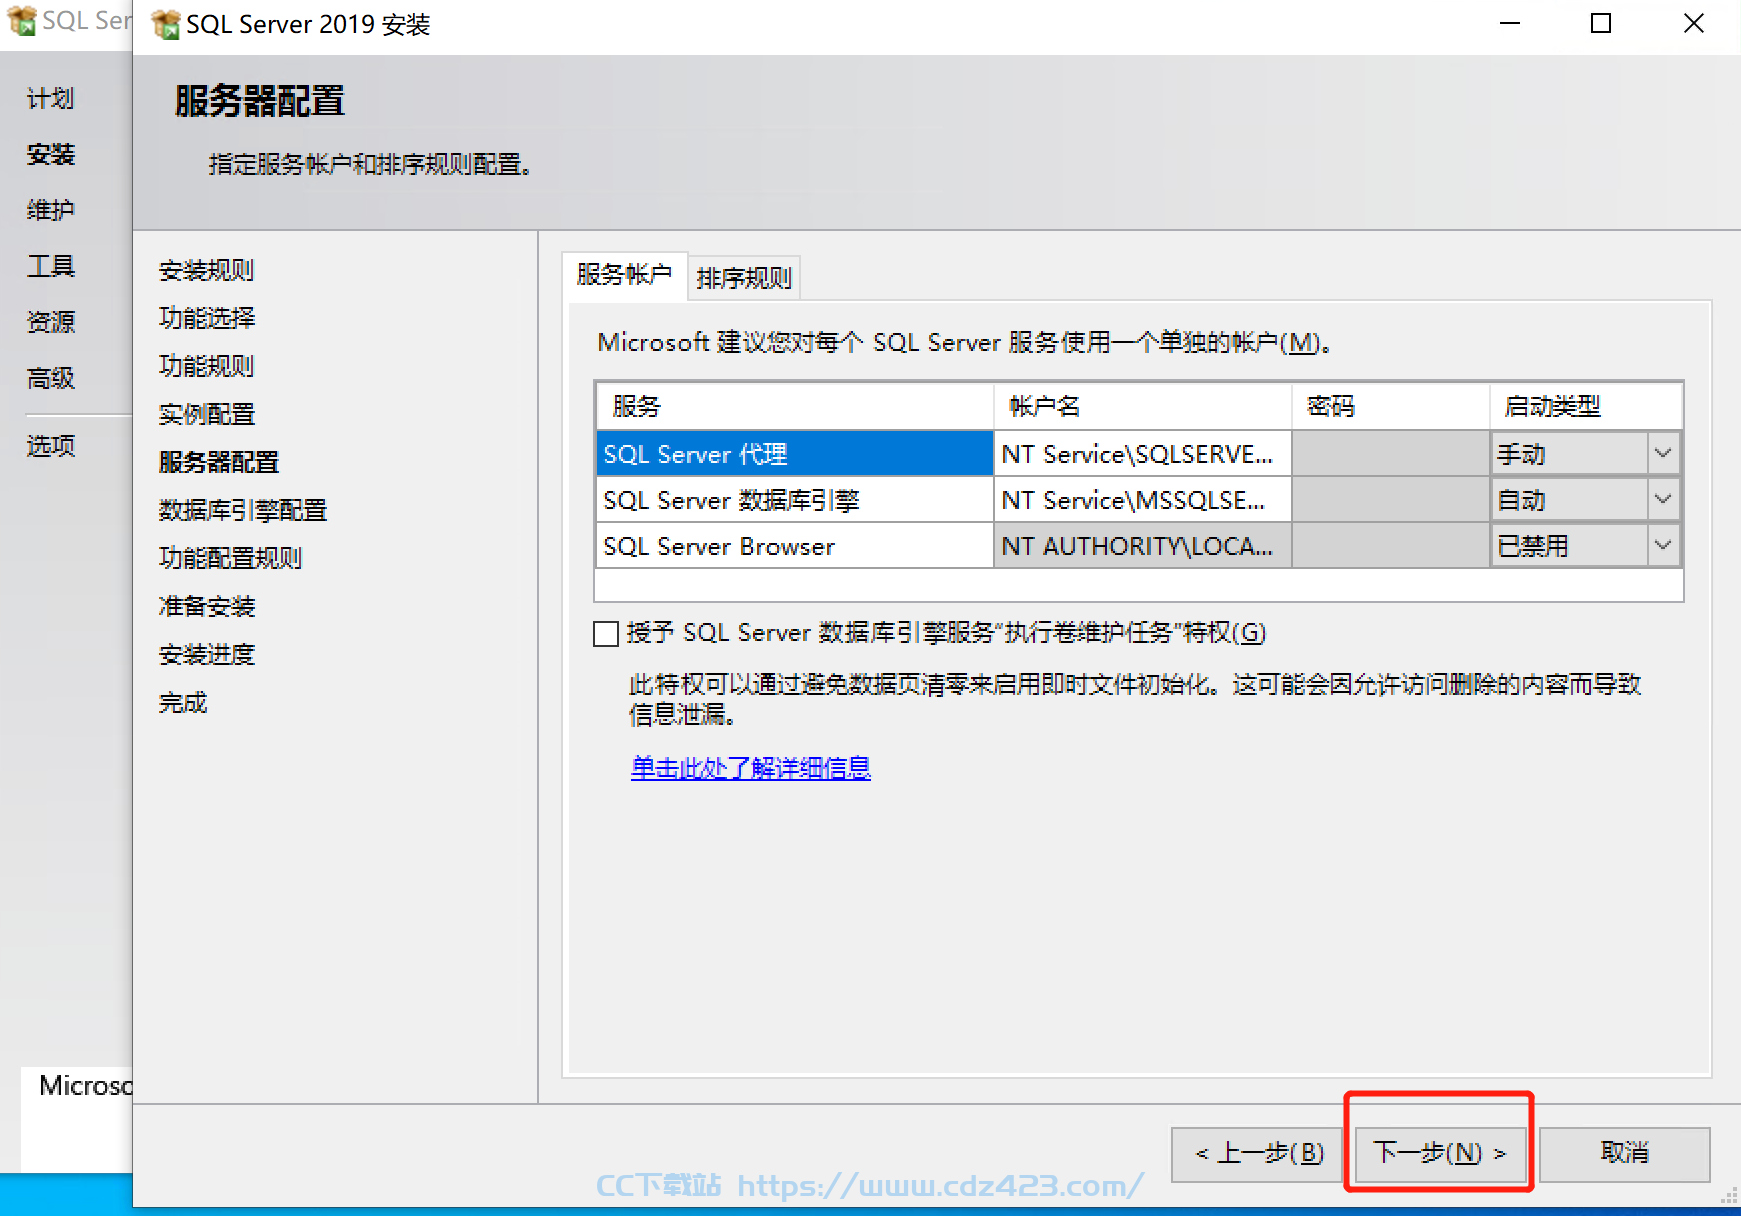Open the 单击此处了解详细信息 link
The height and width of the screenshot is (1216, 1741).
pos(751,768)
